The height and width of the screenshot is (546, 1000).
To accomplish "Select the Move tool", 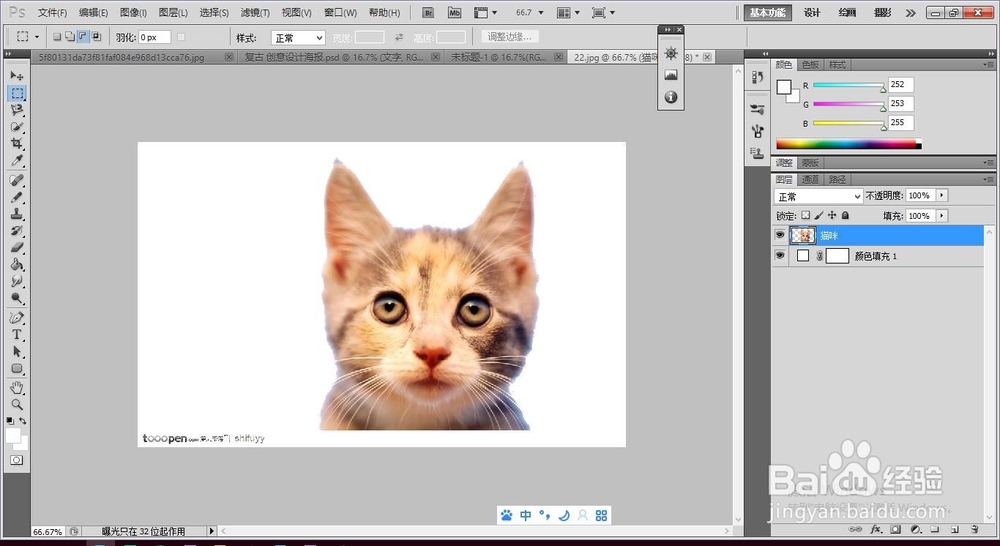I will pos(17,75).
